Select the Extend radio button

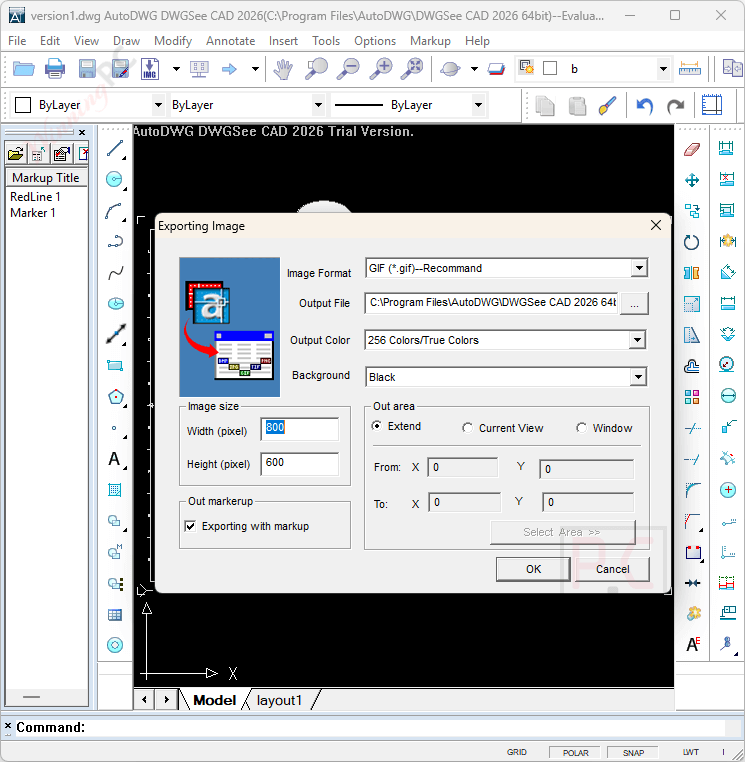pos(377,426)
